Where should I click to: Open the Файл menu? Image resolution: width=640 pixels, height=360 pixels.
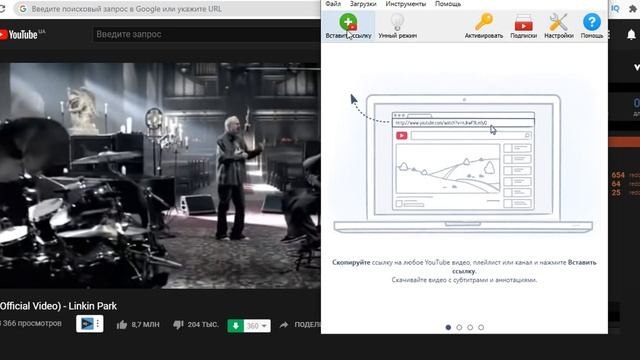333,4
